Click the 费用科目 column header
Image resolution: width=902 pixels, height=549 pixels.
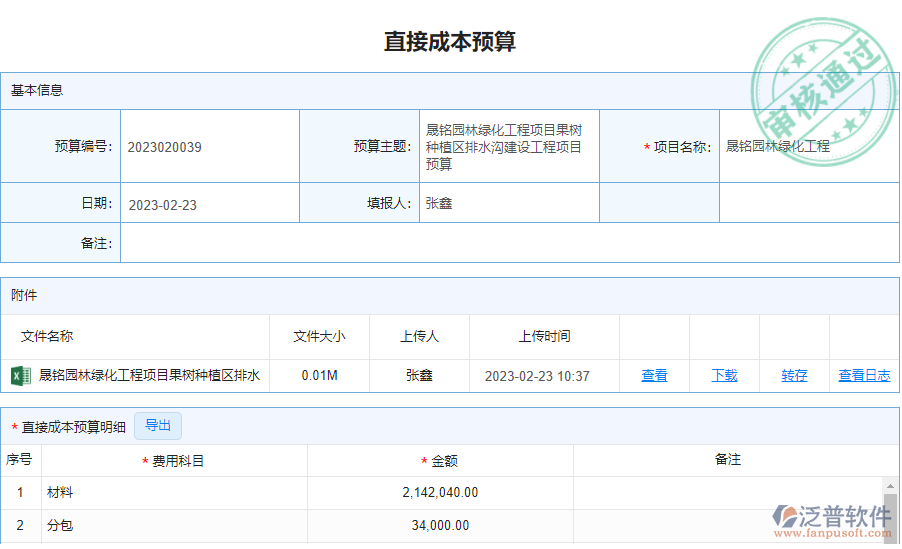pyautogui.click(x=178, y=461)
